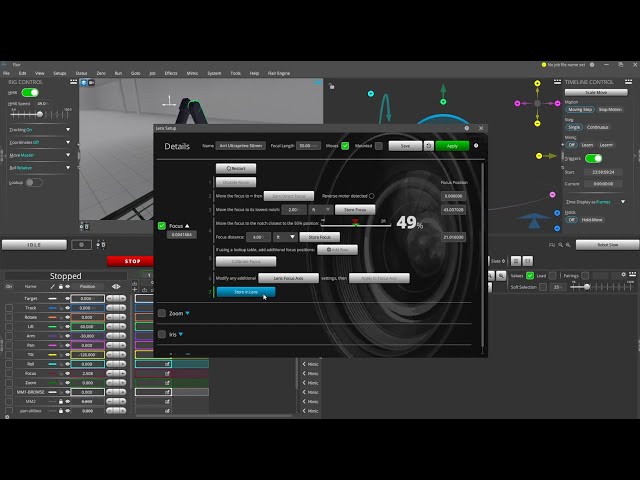Image resolution: width=640 pixels, height=480 pixels.
Task: Uncheck the Moves checkbox in Lens Setup
Action: click(x=345, y=146)
